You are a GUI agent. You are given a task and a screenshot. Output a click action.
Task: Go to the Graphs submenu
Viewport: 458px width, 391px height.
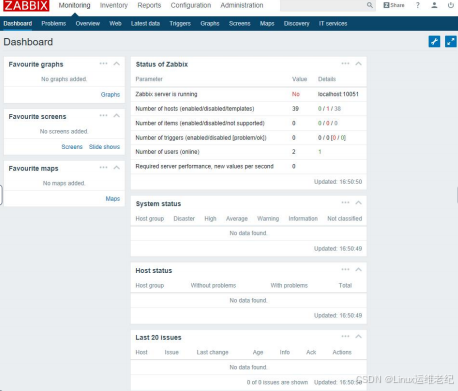coord(210,24)
